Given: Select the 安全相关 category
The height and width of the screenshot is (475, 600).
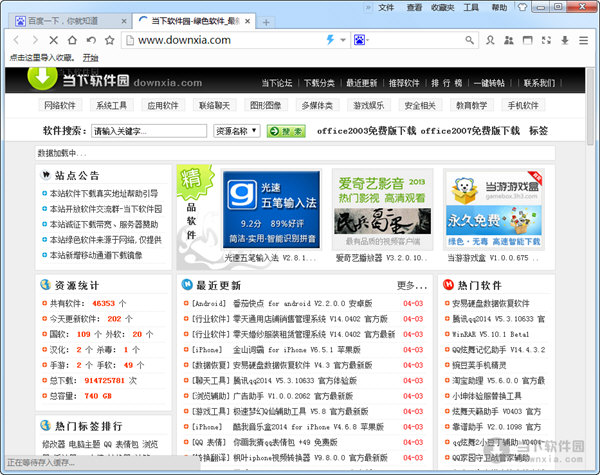Looking at the screenshot, I should click(420, 105).
